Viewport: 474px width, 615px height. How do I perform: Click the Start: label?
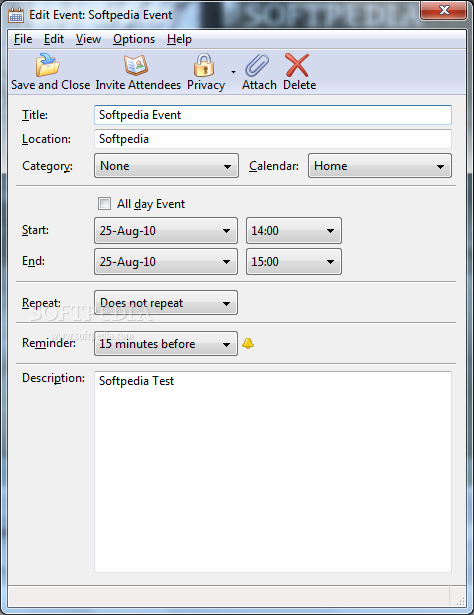(x=35, y=230)
